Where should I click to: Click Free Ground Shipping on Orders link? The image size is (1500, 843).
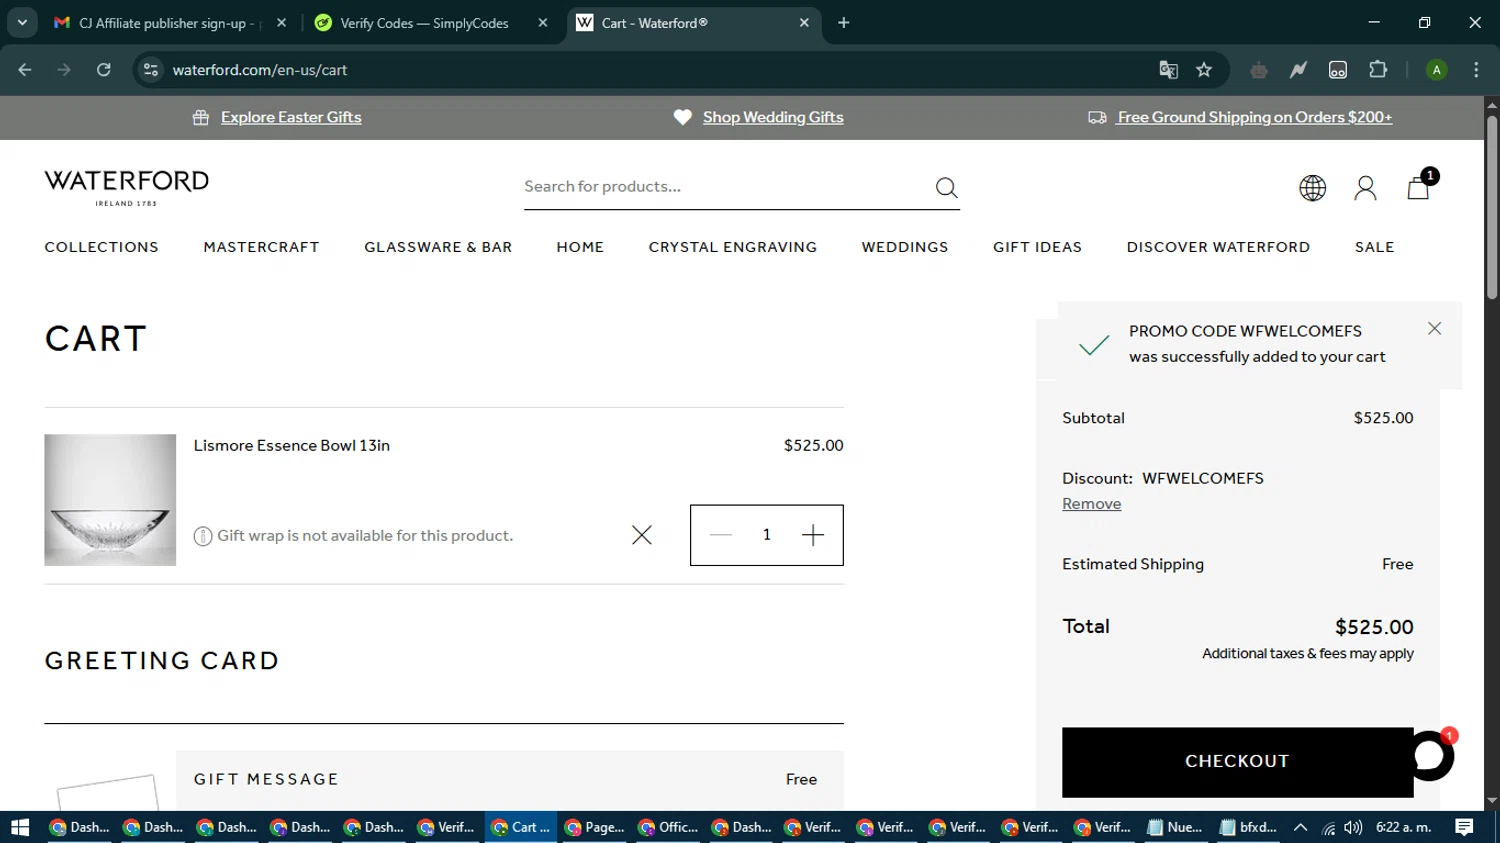click(1255, 117)
